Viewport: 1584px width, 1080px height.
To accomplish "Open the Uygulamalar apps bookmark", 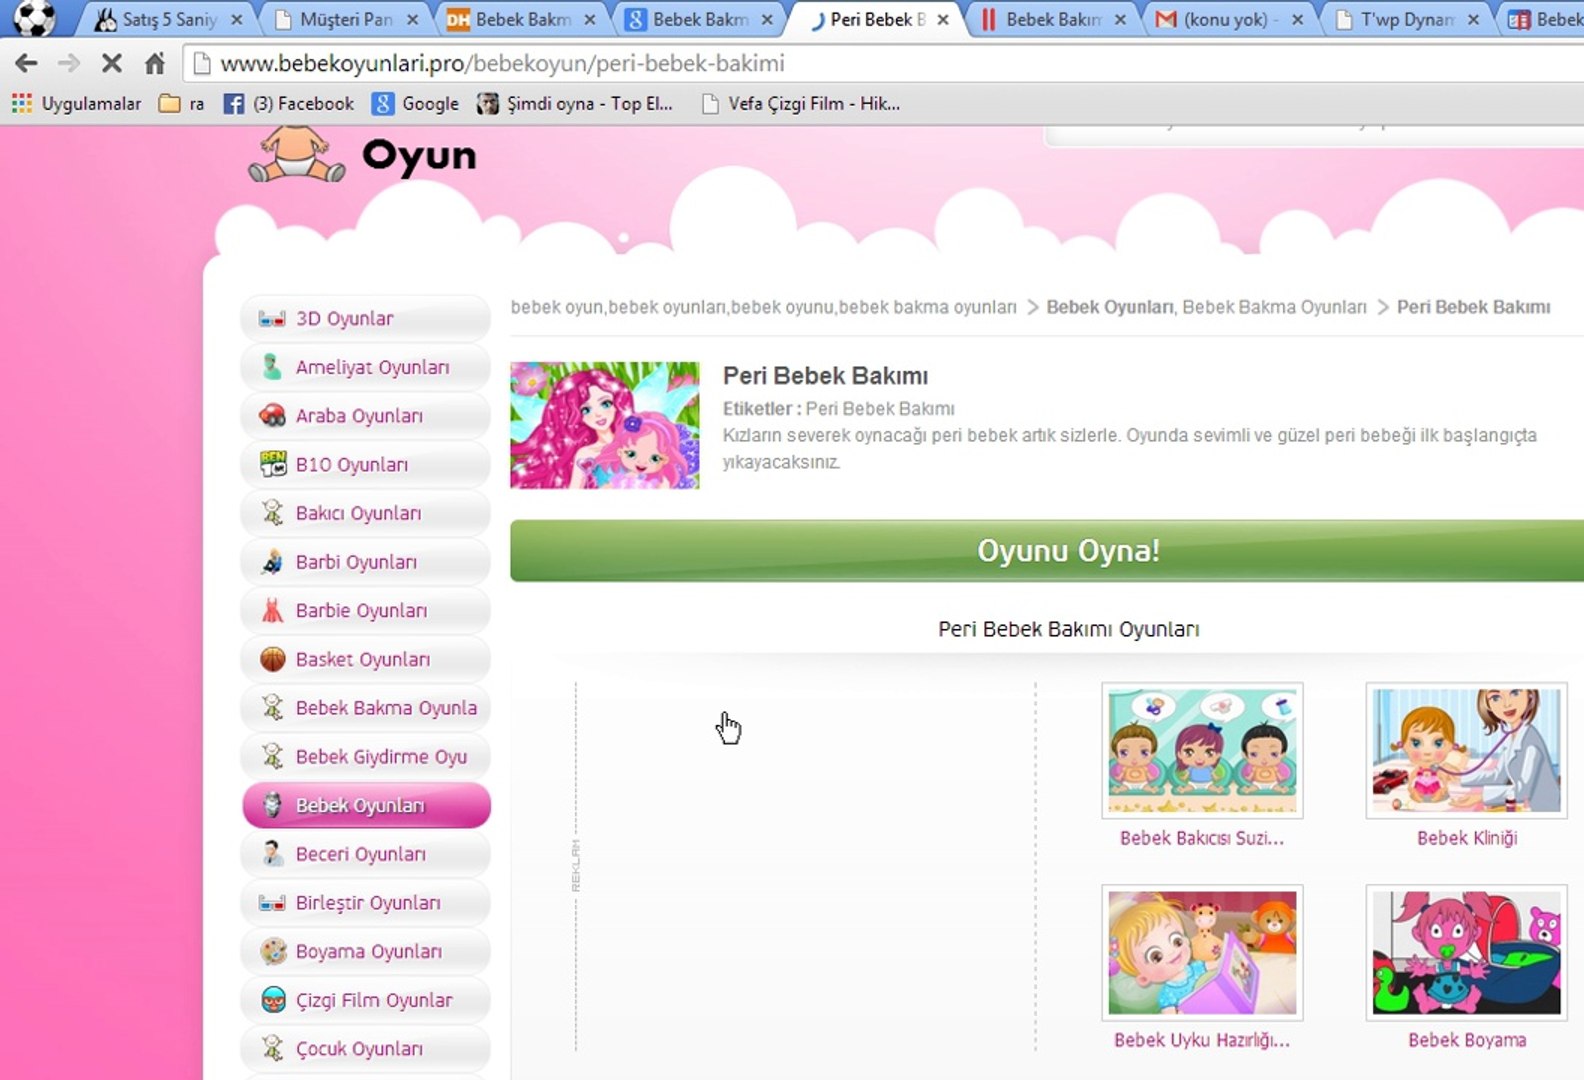I will pos(76,104).
